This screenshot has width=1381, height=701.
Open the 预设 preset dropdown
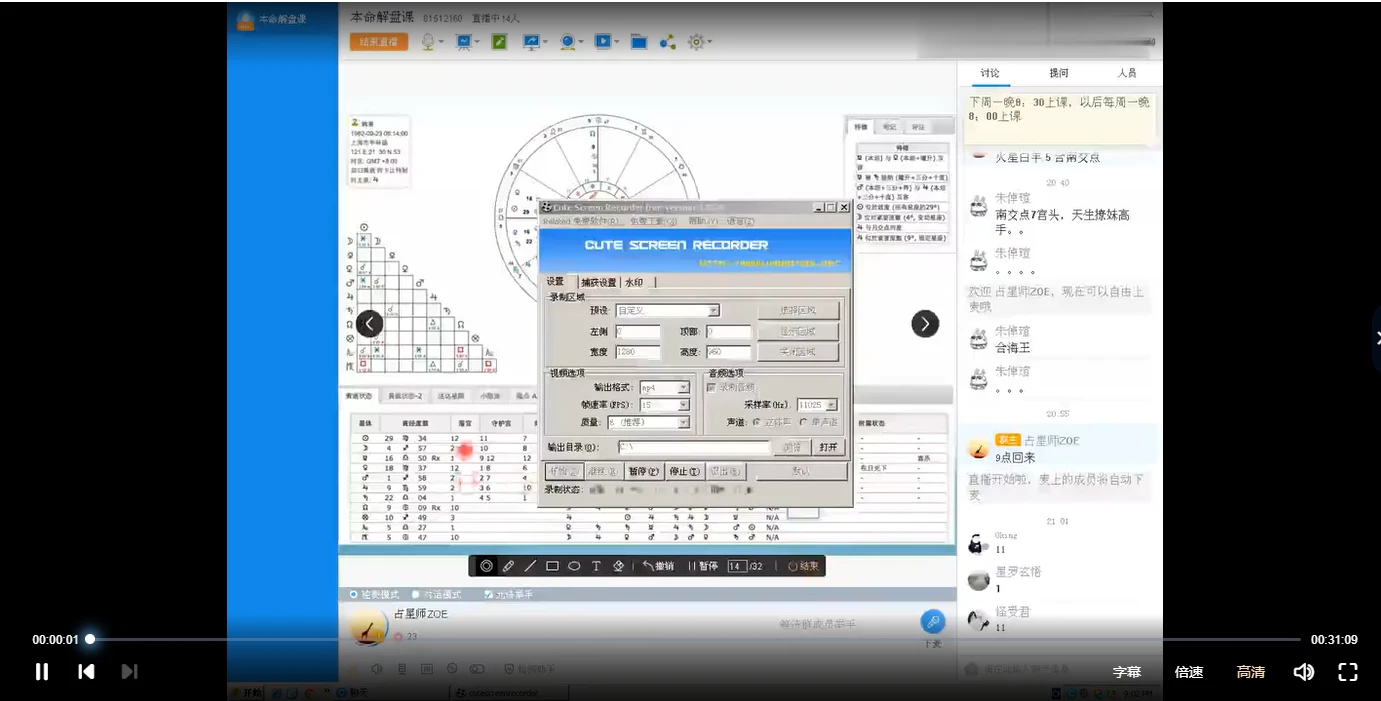[668, 311]
